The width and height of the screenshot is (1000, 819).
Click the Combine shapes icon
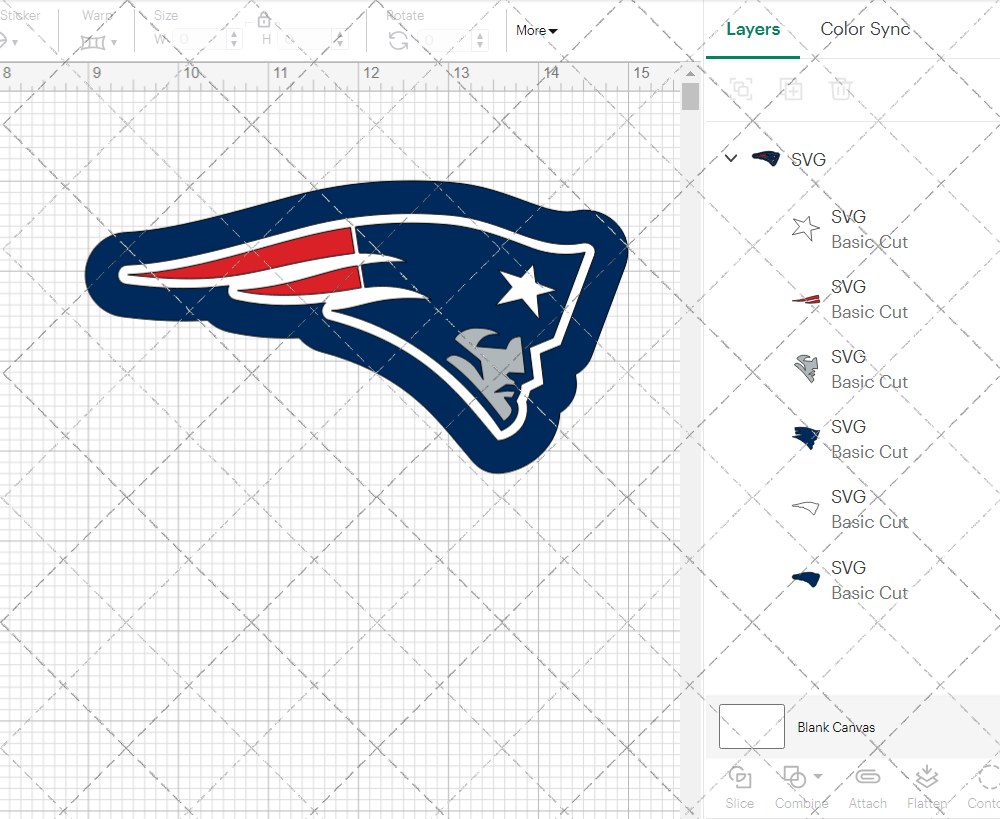(794, 777)
